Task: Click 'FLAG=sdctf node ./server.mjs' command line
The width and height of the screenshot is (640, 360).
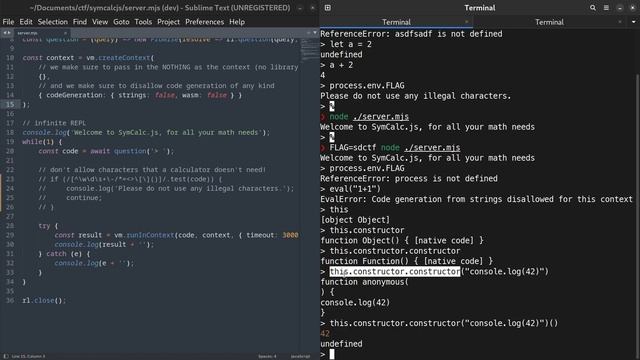Action: coord(395,148)
